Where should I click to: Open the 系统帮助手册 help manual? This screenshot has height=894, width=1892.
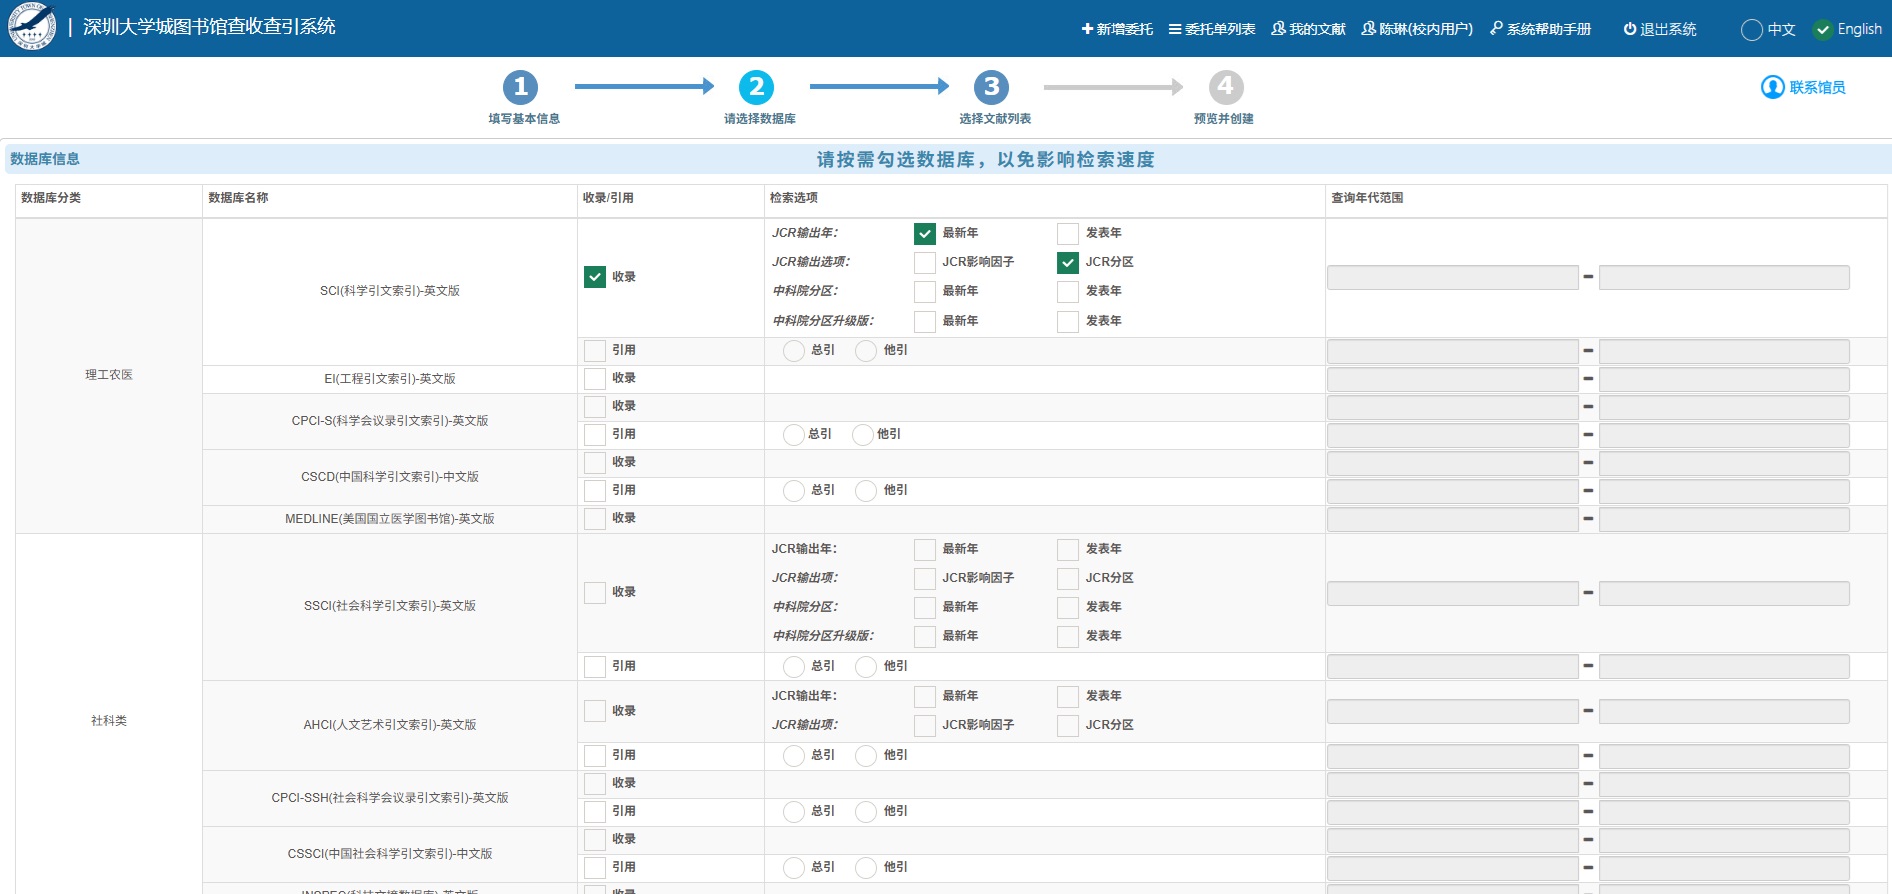point(1541,29)
